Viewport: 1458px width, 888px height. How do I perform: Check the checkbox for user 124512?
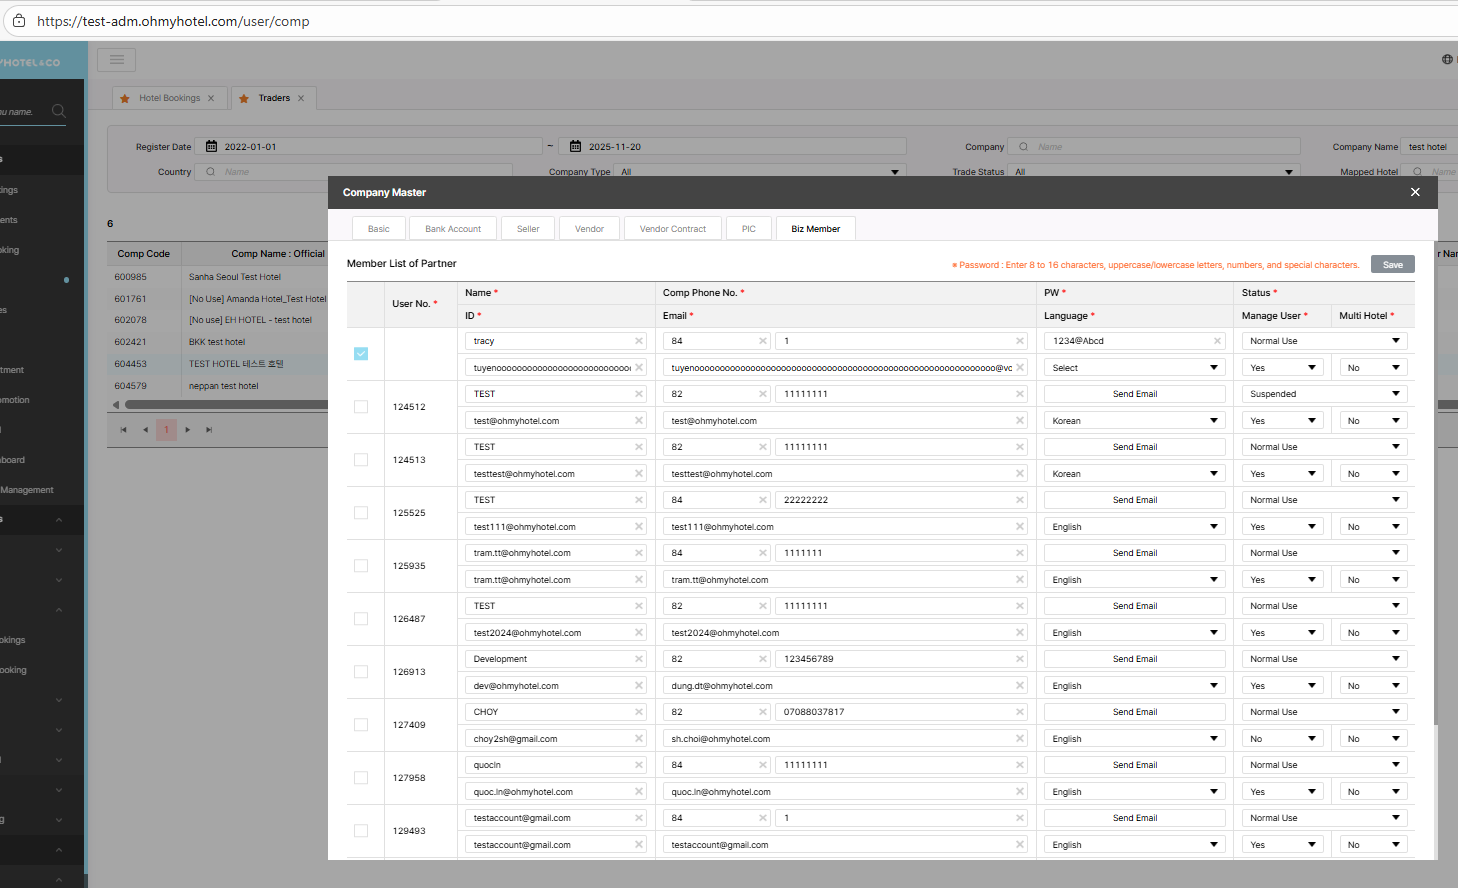coord(361,407)
